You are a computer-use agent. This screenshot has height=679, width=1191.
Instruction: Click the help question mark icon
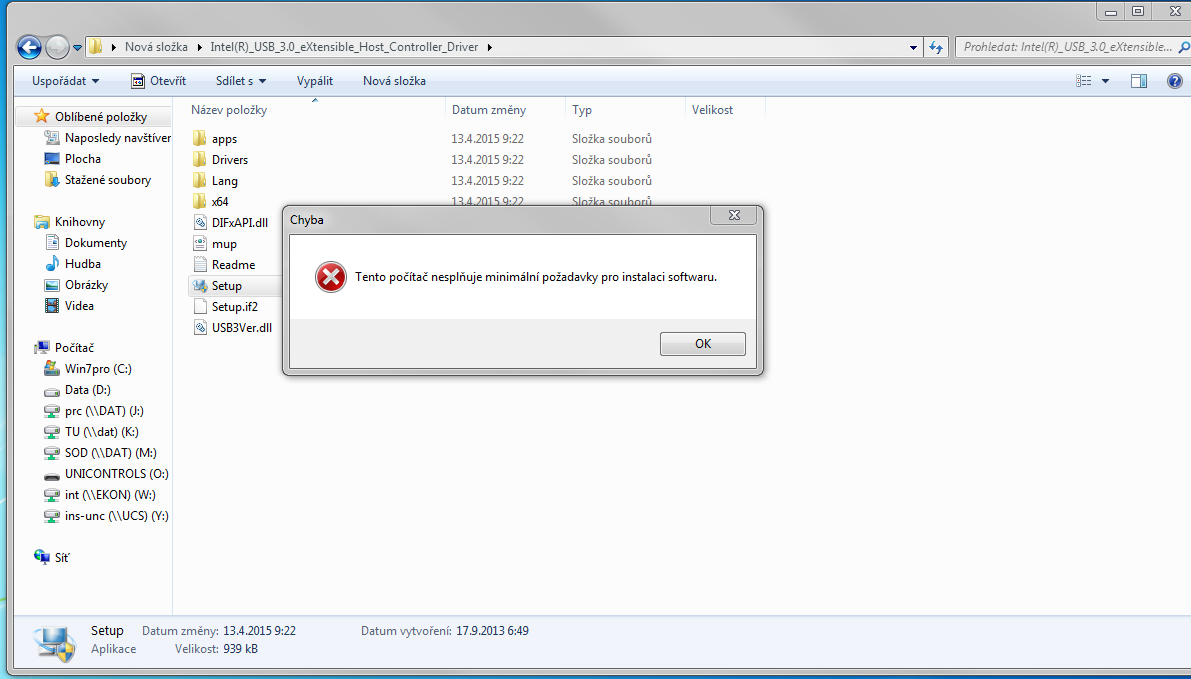pos(1174,81)
